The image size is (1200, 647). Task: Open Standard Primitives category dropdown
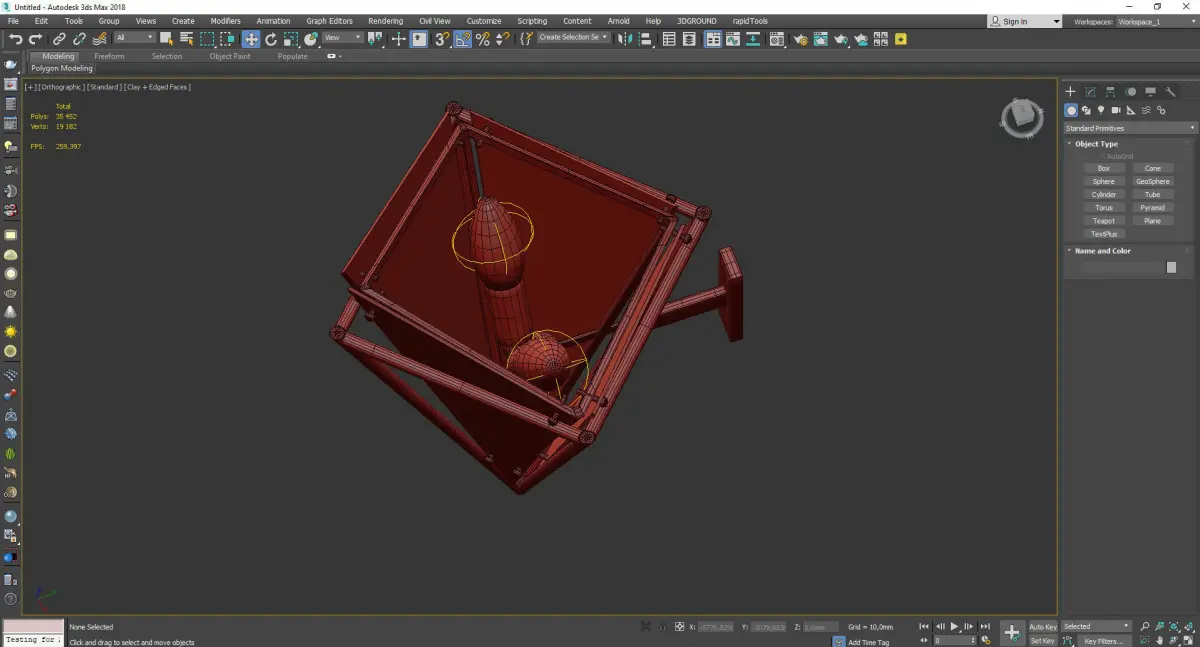point(1130,128)
